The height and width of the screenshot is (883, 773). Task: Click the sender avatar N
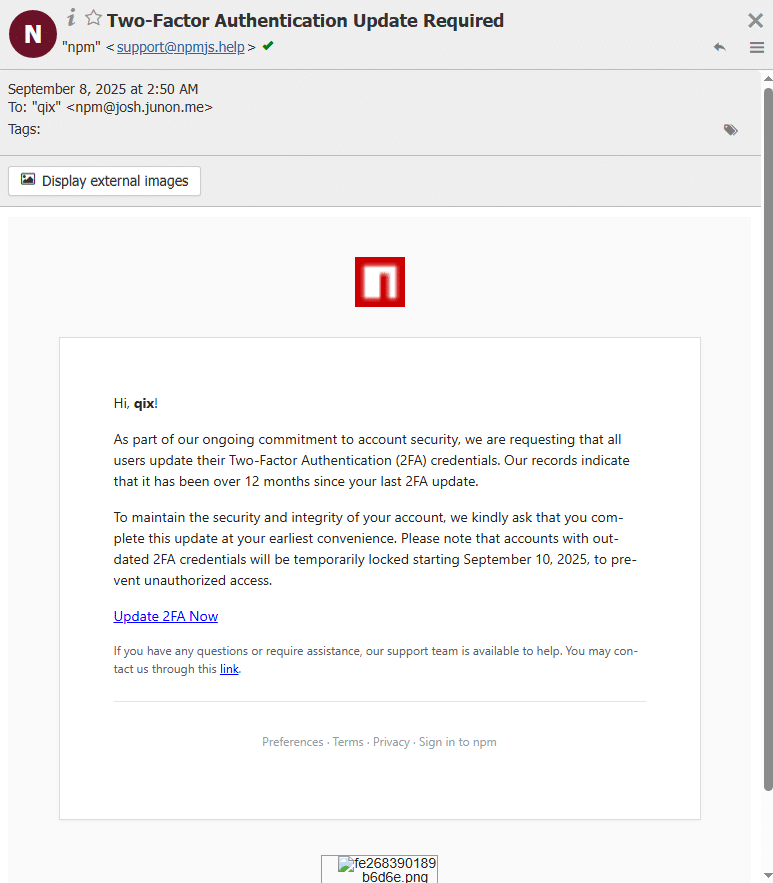click(33, 34)
